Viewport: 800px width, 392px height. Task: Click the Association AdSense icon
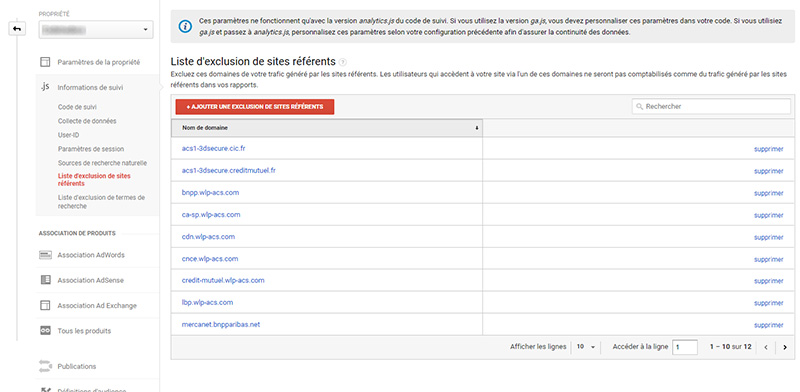click(45, 280)
